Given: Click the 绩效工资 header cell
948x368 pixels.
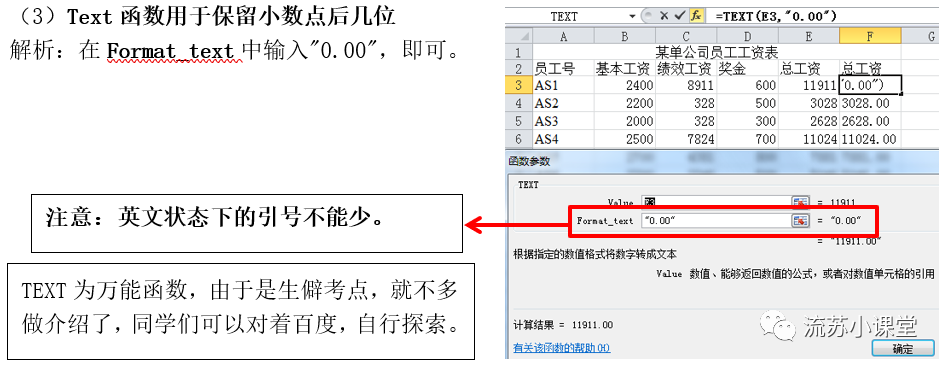Looking at the screenshot, I should tap(686, 68).
